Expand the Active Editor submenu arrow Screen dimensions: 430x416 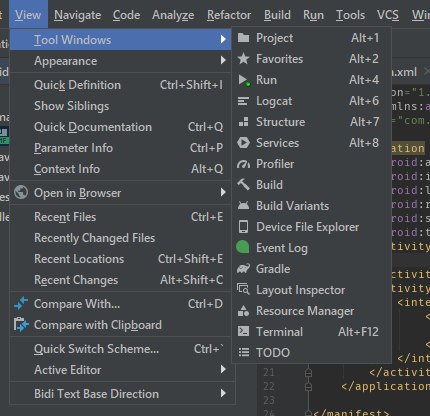pyautogui.click(x=223, y=369)
